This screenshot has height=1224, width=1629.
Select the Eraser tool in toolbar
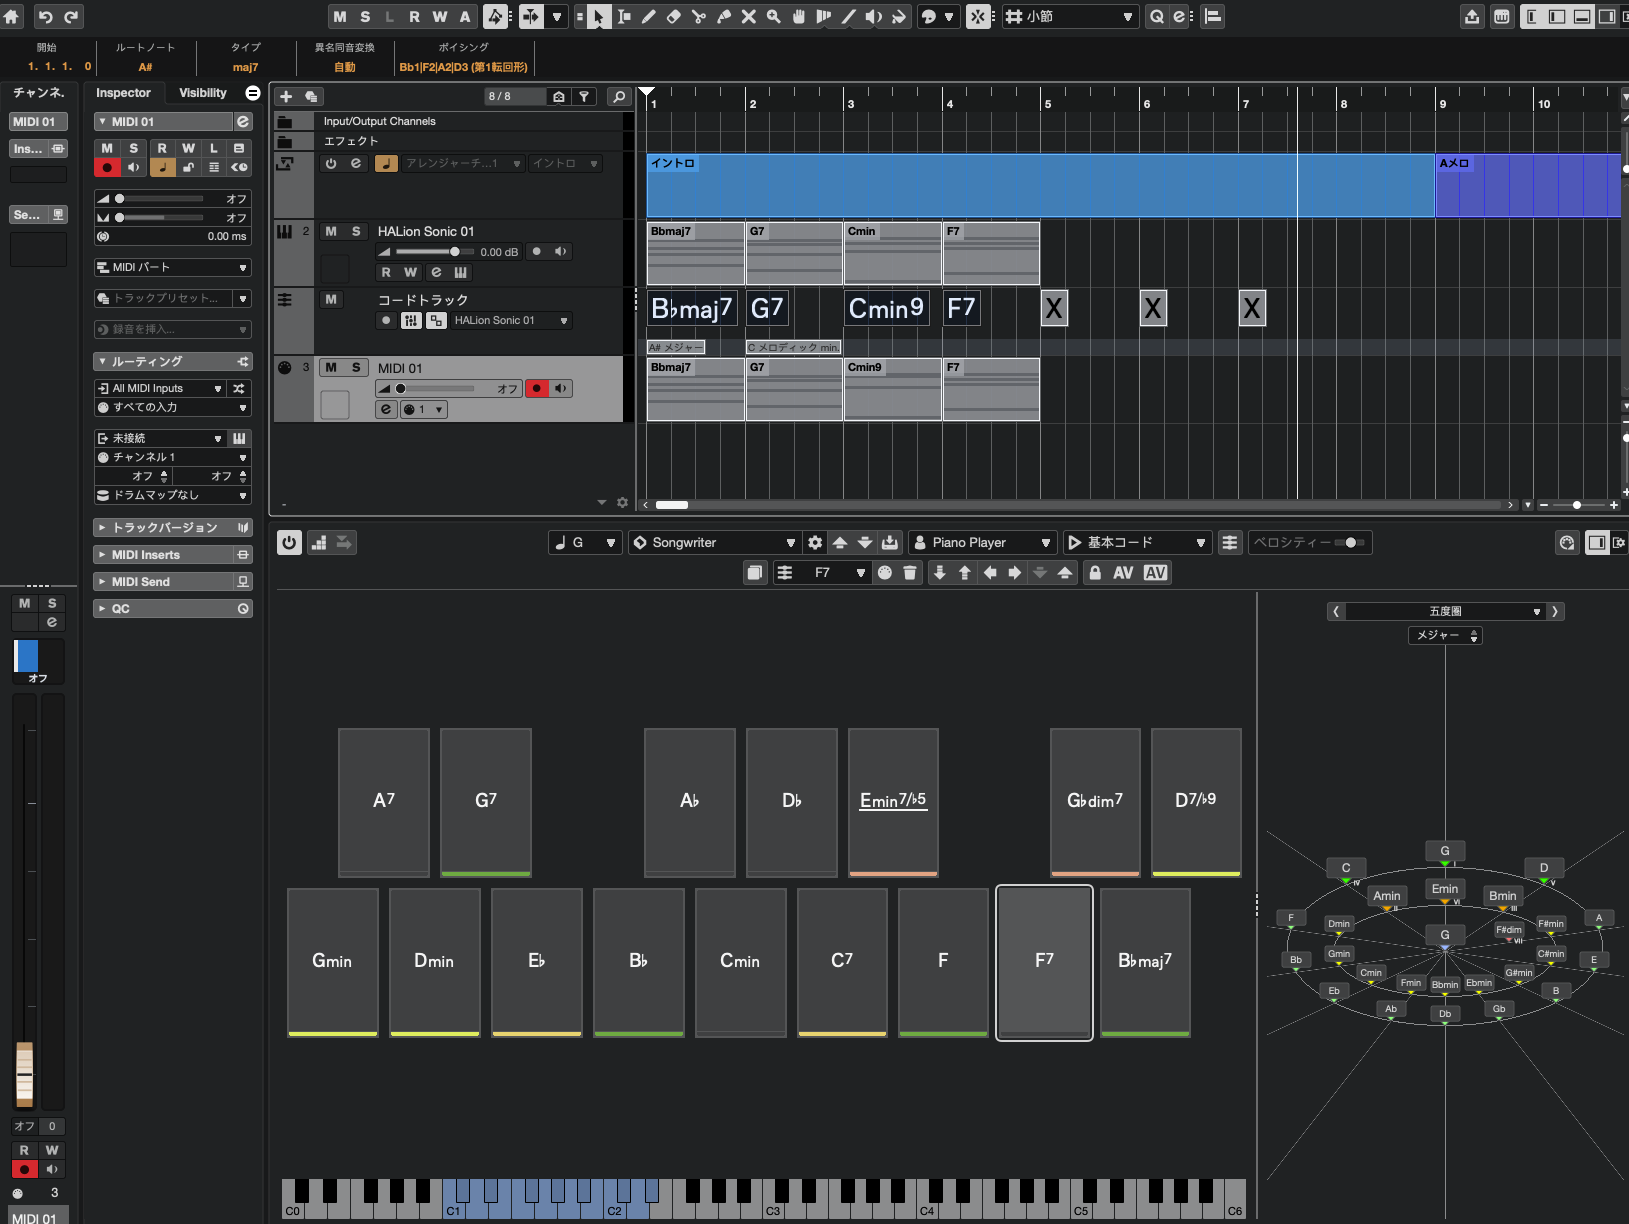(674, 16)
